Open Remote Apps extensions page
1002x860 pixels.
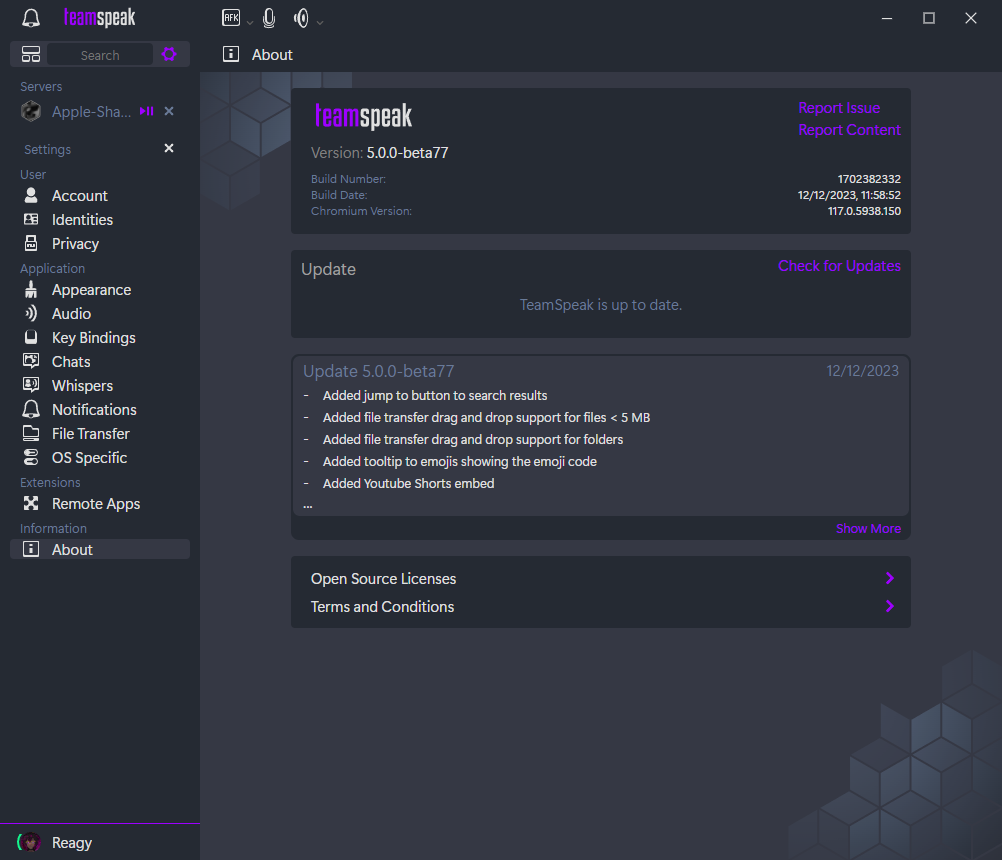100,504
